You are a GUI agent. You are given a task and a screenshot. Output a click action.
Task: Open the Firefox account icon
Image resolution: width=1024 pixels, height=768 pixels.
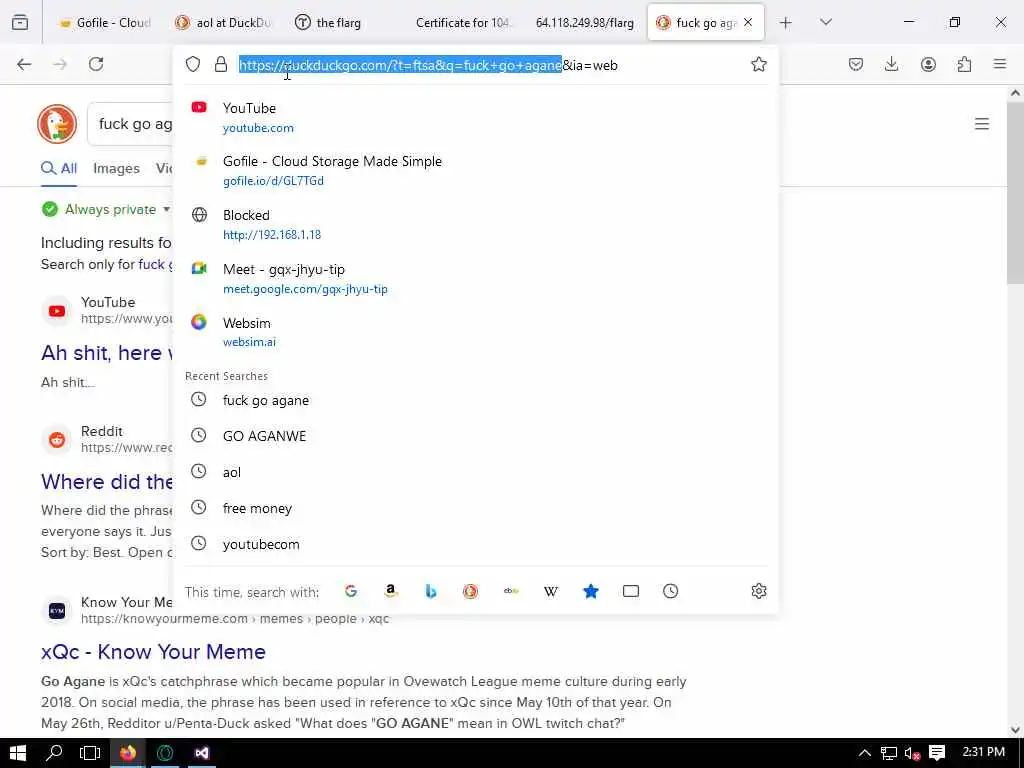click(x=928, y=64)
